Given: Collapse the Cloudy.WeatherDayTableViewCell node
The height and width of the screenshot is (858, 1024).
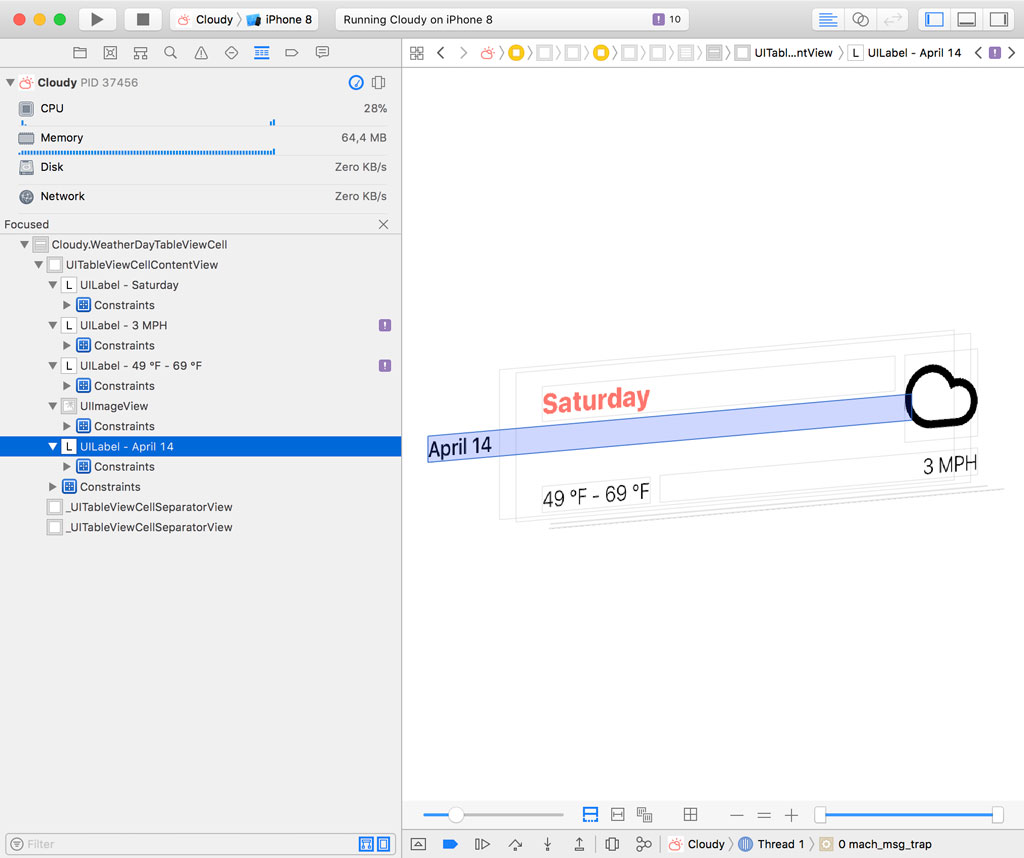Looking at the screenshot, I should pos(25,245).
